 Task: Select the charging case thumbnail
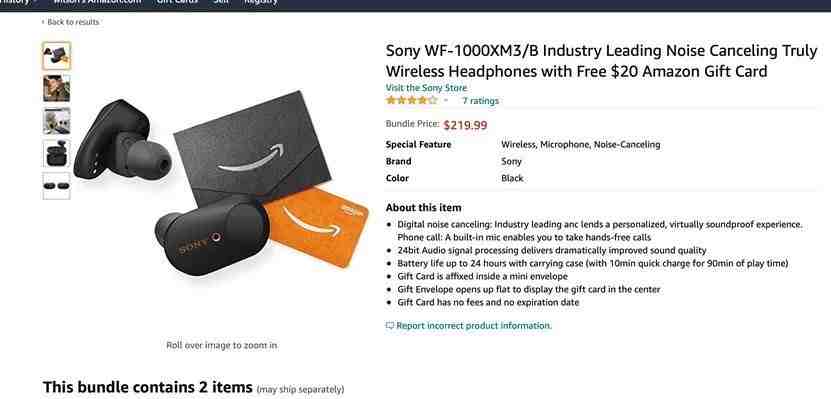(x=56, y=153)
